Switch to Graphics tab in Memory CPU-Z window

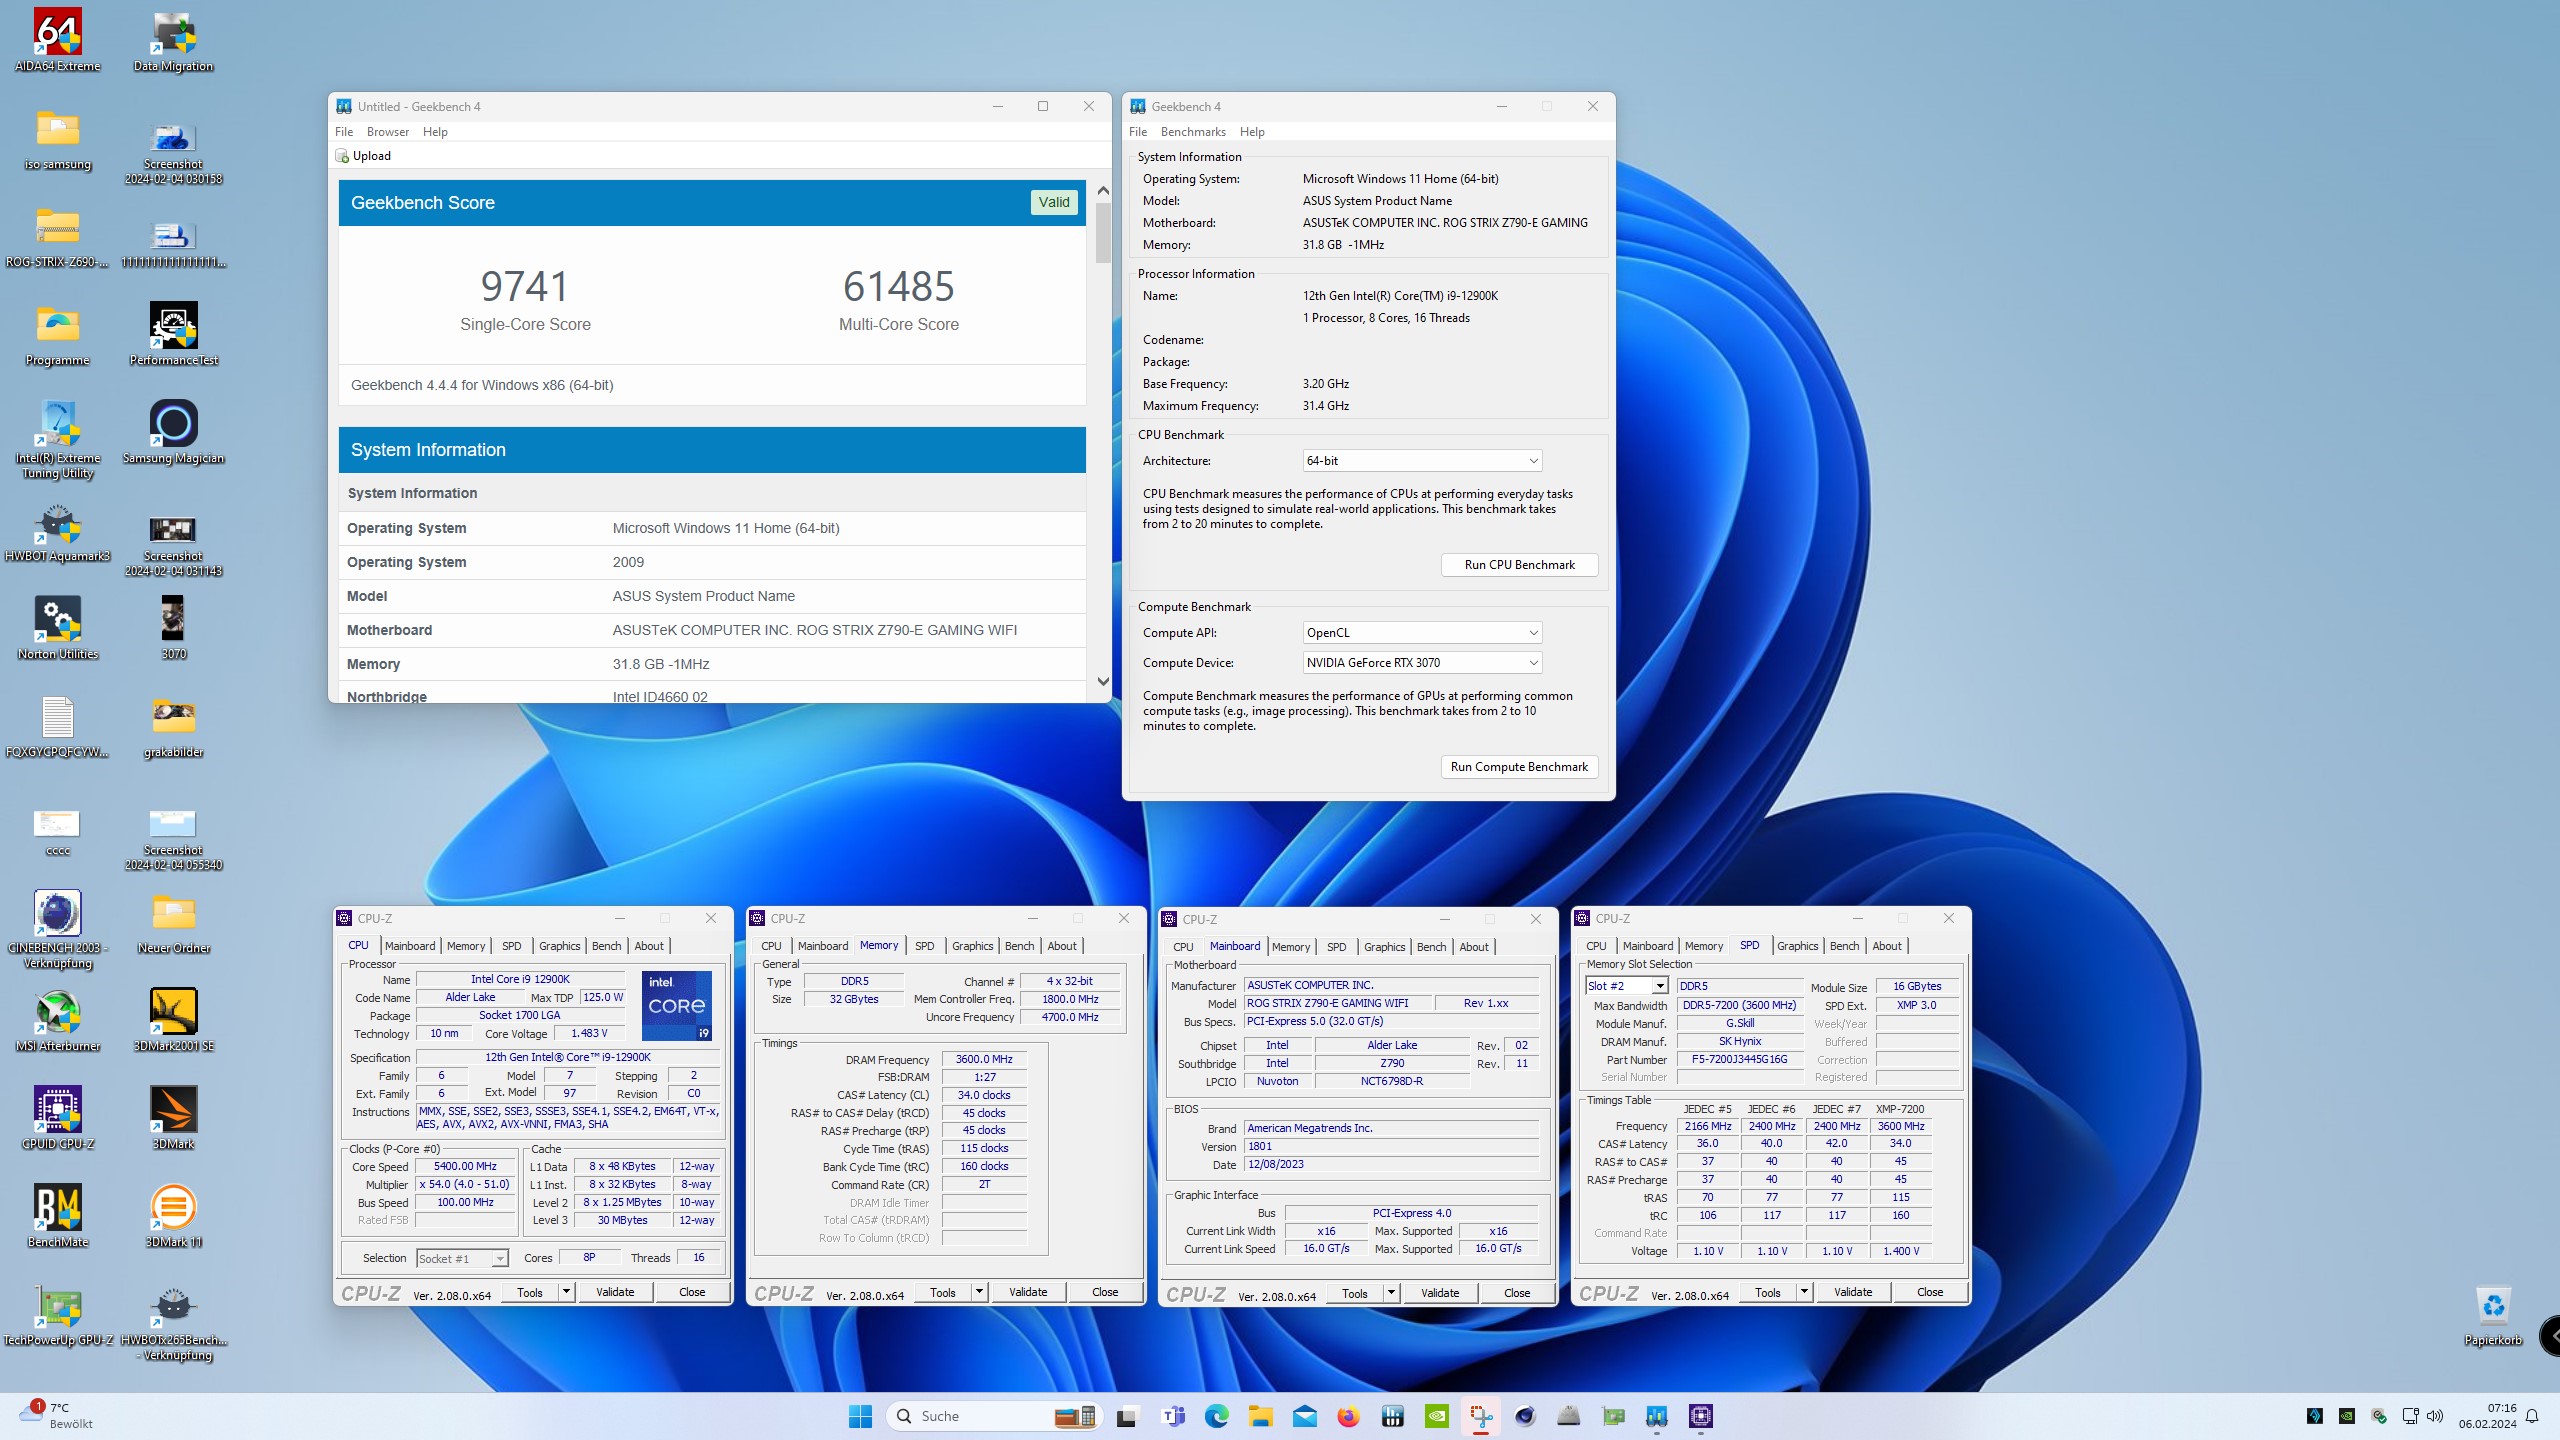click(x=972, y=946)
